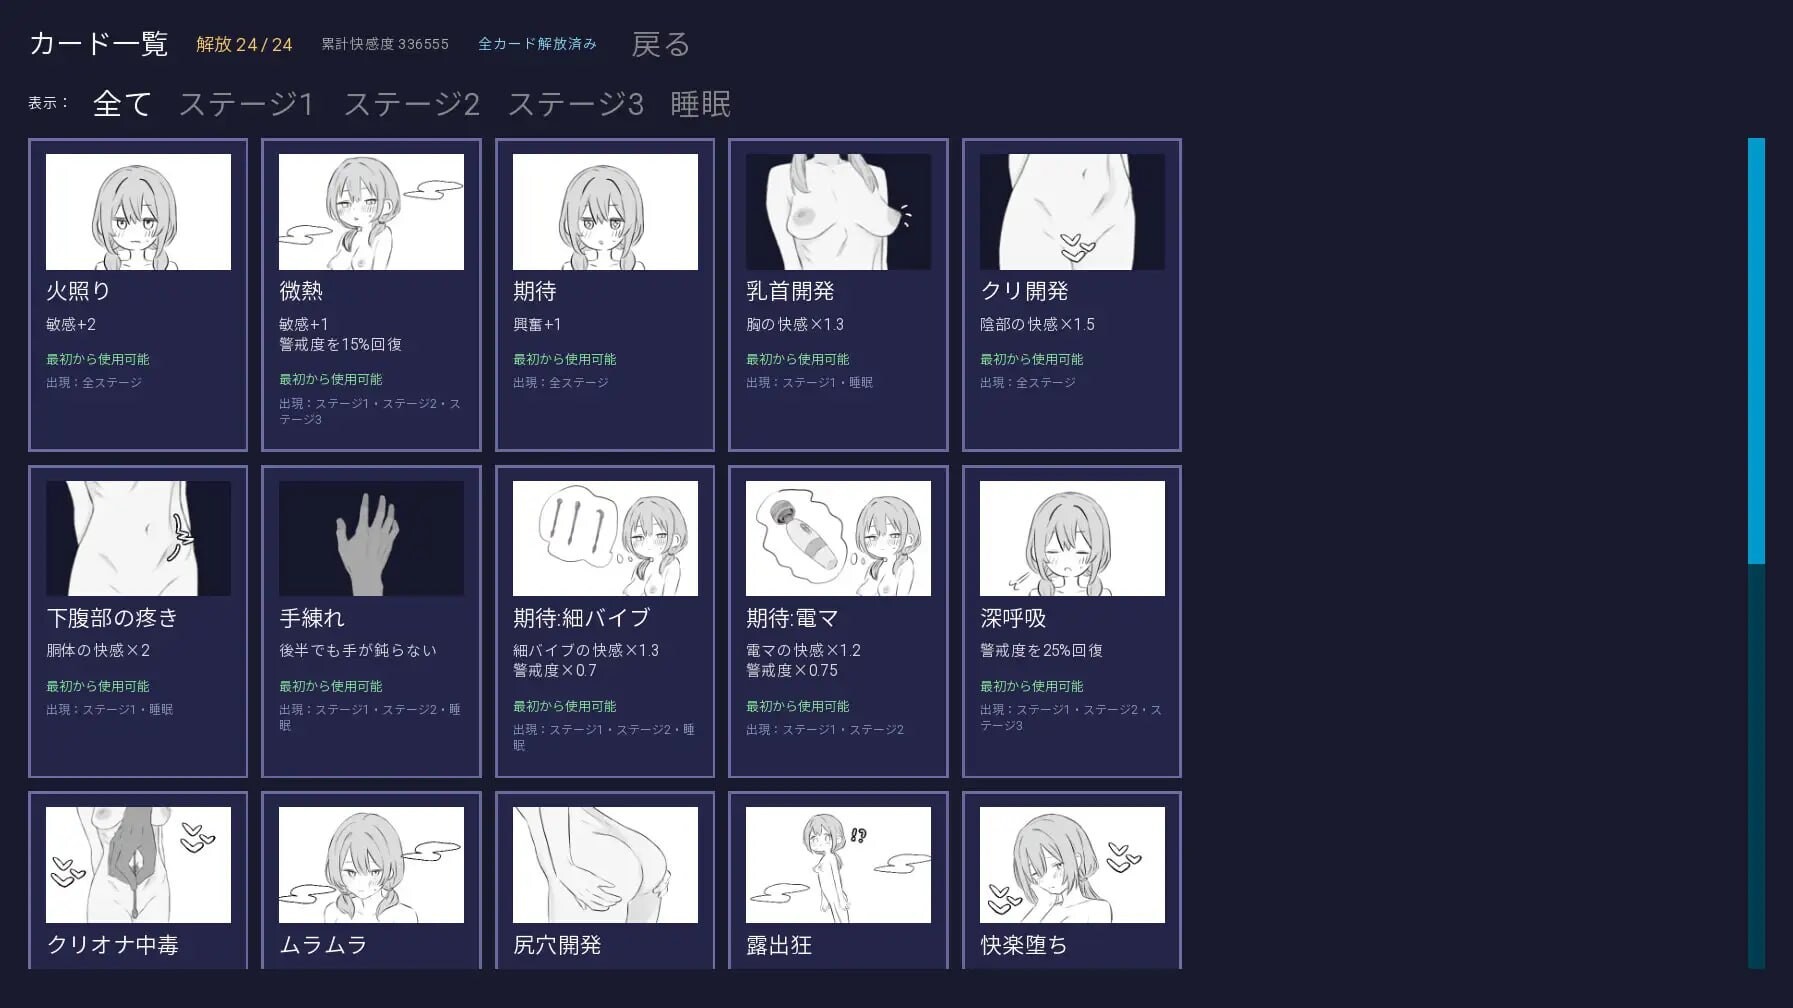Select the ムラムラ card thumbnail
This screenshot has width=1793, height=1008.
click(x=371, y=865)
